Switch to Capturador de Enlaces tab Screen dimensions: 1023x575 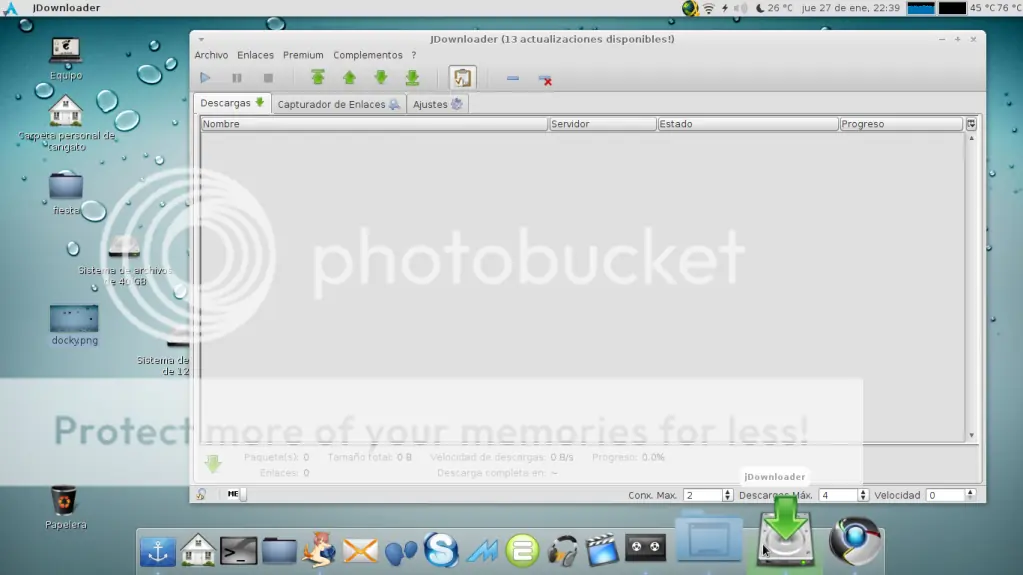point(339,104)
